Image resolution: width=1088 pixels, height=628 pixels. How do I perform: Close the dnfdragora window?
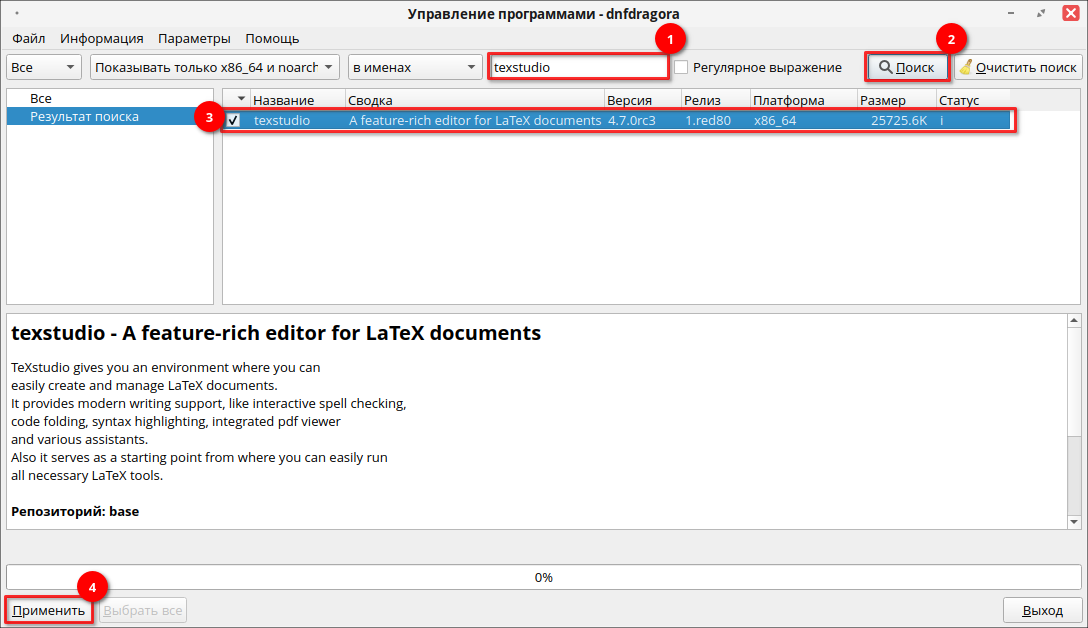1071,13
